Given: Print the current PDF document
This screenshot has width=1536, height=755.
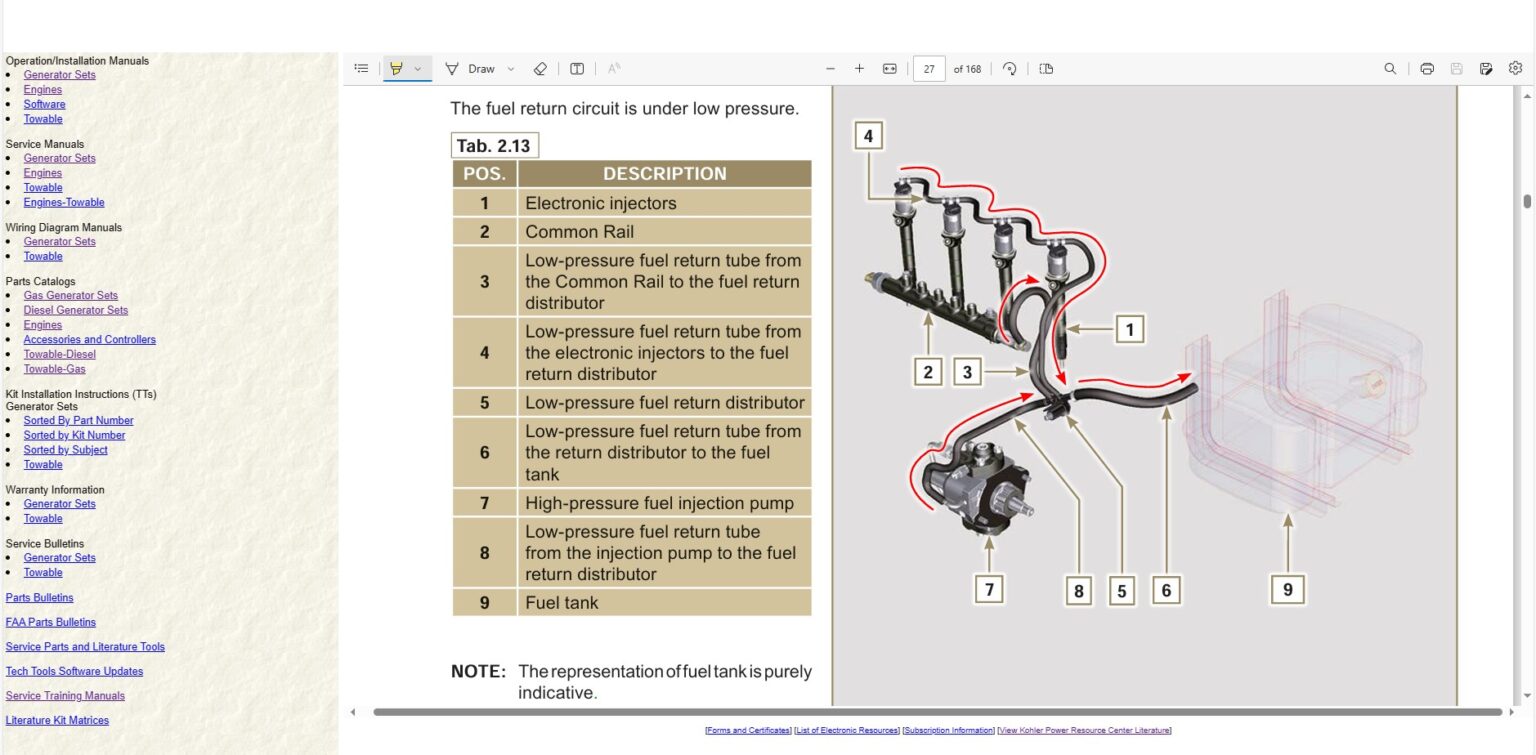Looking at the screenshot, I should coord(1427,68).
